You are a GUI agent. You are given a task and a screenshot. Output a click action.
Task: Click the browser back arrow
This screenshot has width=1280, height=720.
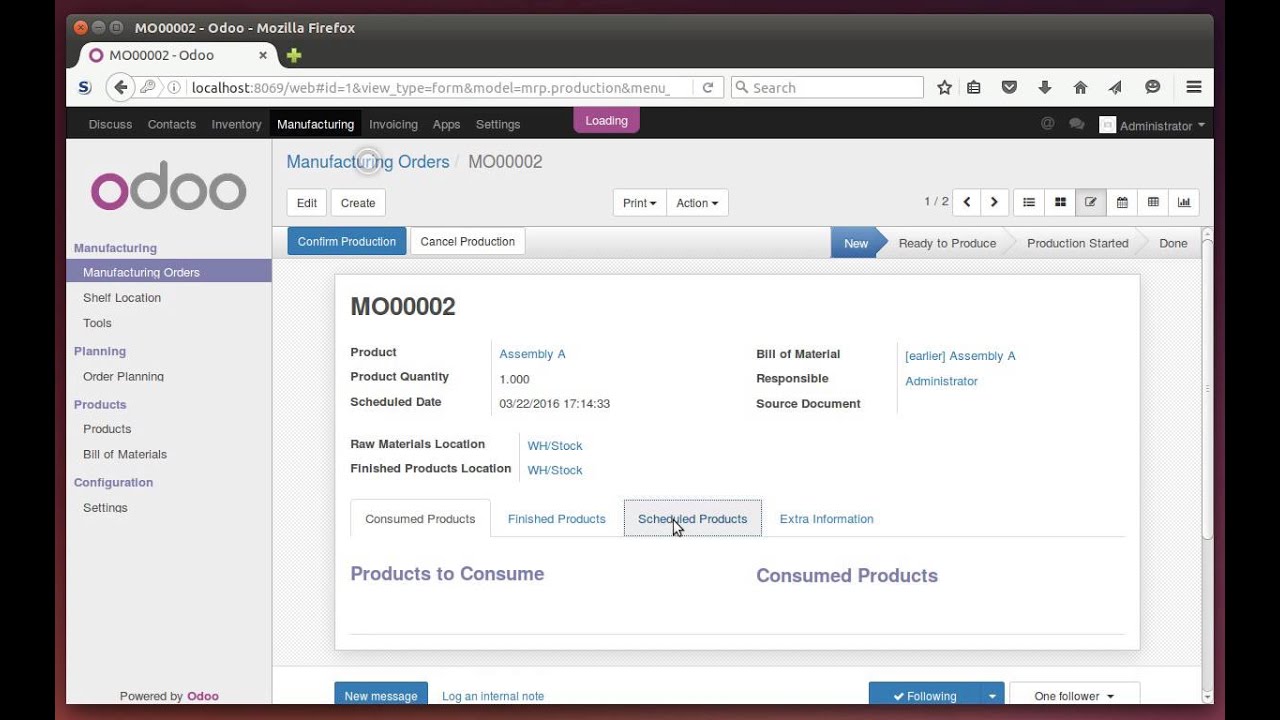click(121, 87)
